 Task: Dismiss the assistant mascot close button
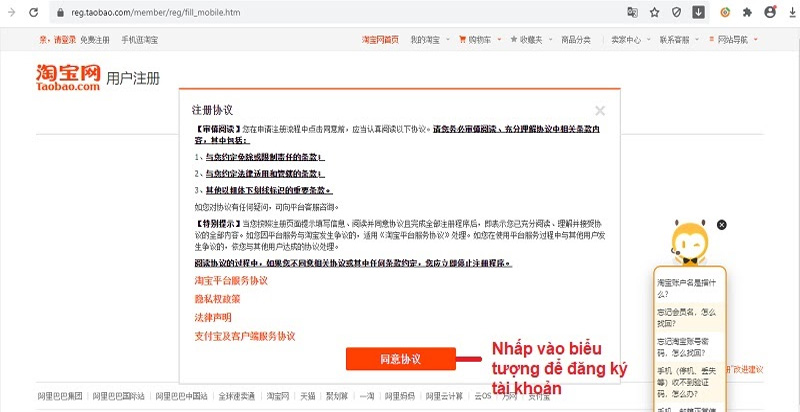(x=721, y=224)
